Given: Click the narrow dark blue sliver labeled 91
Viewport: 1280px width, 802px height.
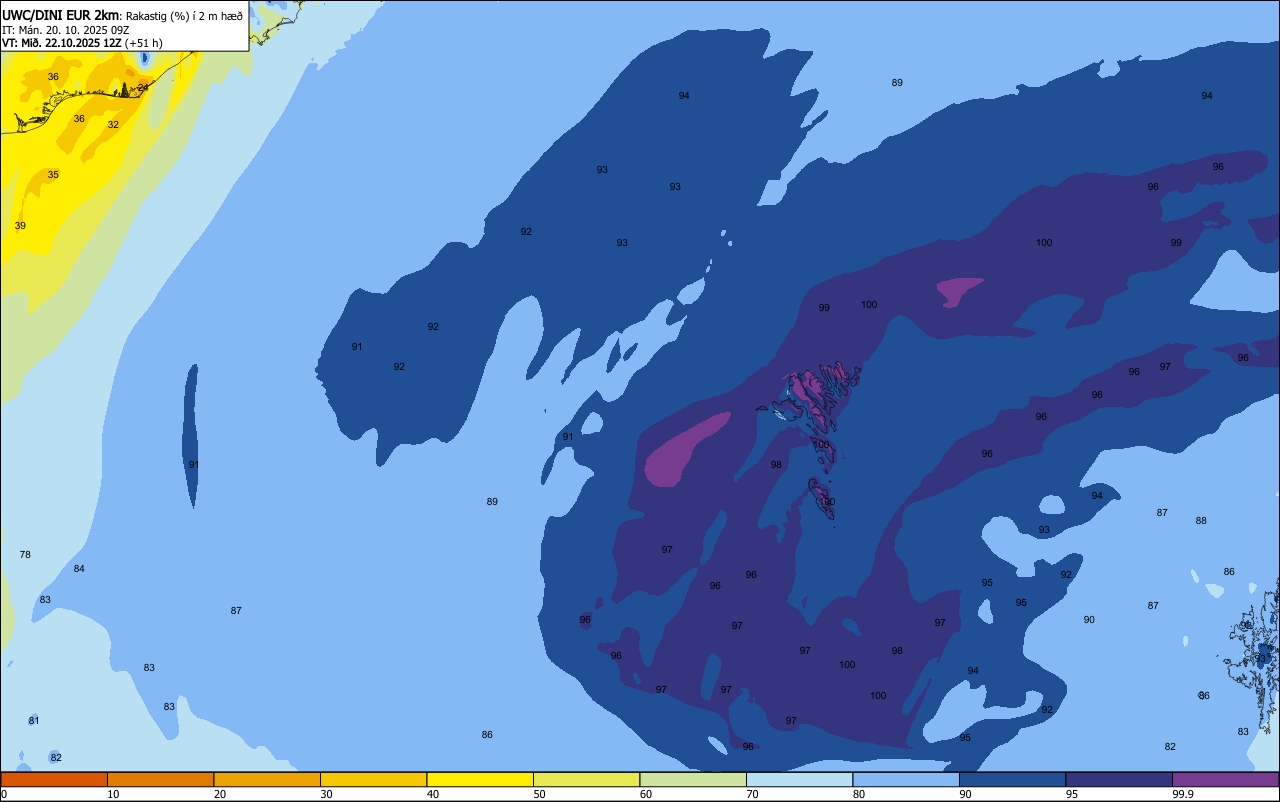Looking at the screenshot, I should [190, 436].
